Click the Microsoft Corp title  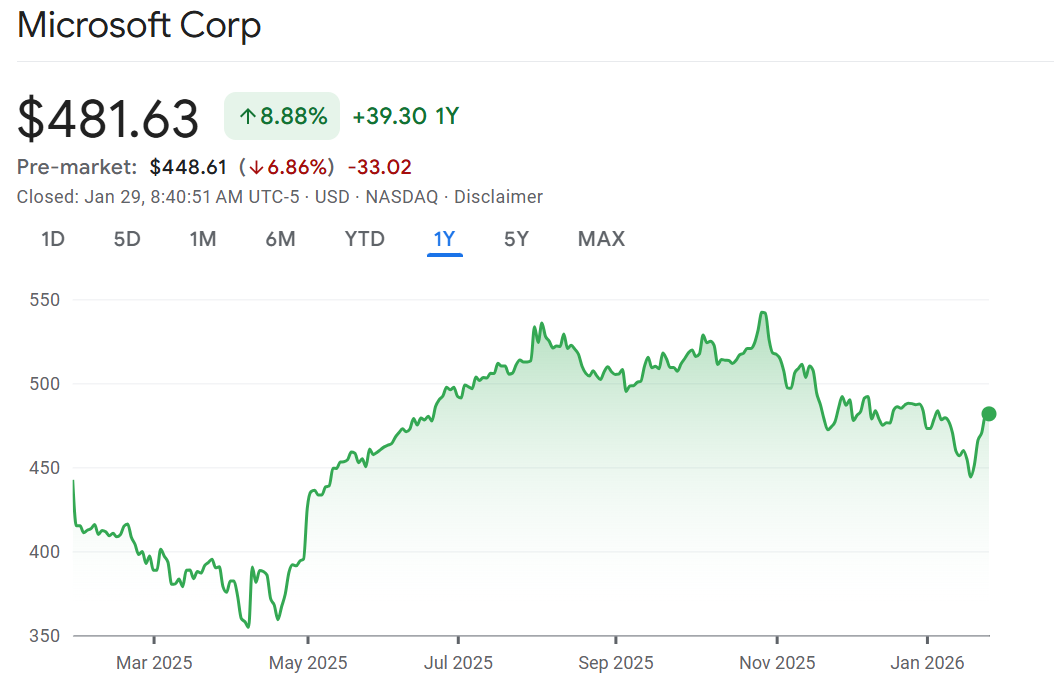coord(139,26)
